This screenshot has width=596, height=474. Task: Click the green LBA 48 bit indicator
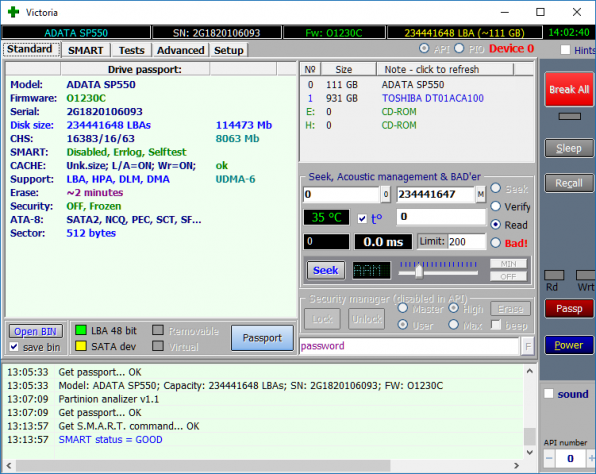pyautogui.click(x=81, y=330)
